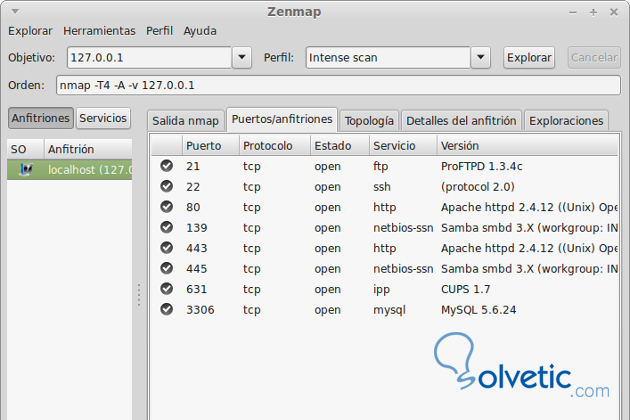The width and height of the screenshot is (630, 420).
Task: Open the Perfil profile dropdown arrow
Action: (481, 57)
